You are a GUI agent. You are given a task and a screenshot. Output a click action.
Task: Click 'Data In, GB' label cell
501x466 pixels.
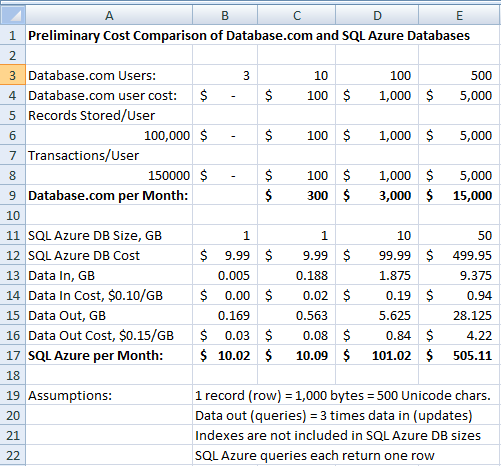tap(109, 275)
